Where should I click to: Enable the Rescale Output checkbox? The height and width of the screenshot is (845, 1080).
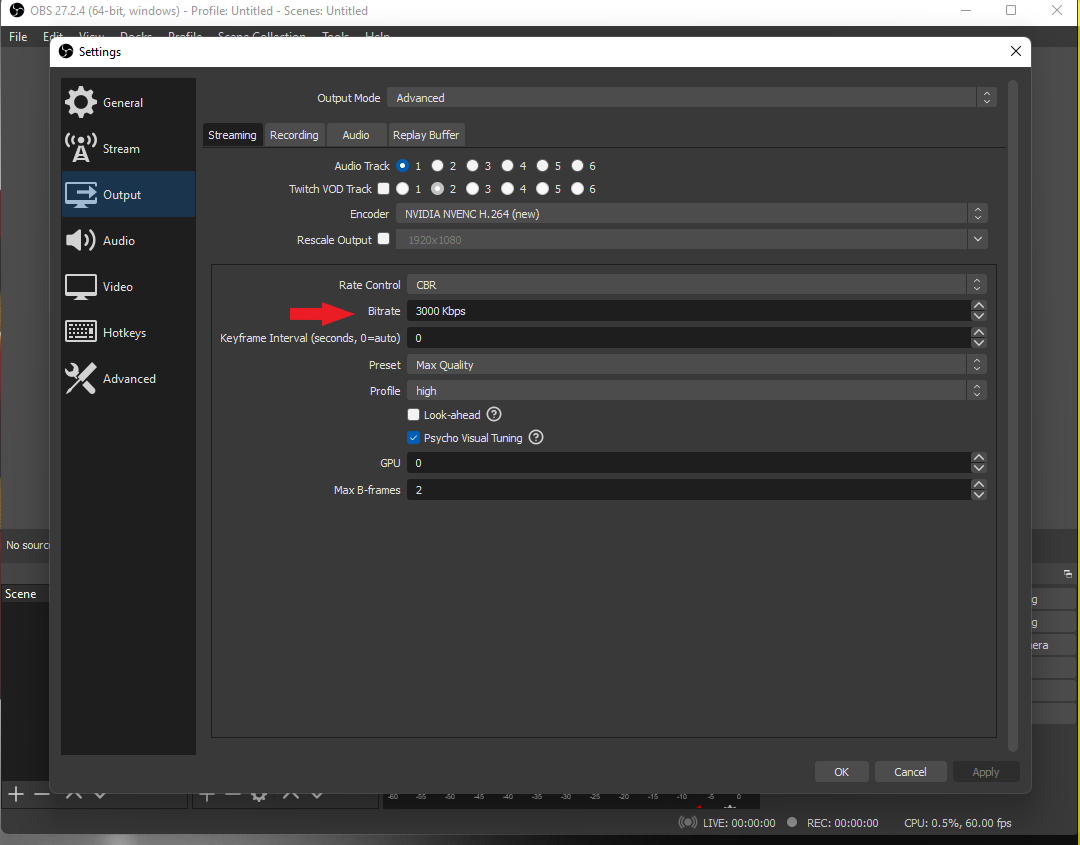(x=384, y=238)
